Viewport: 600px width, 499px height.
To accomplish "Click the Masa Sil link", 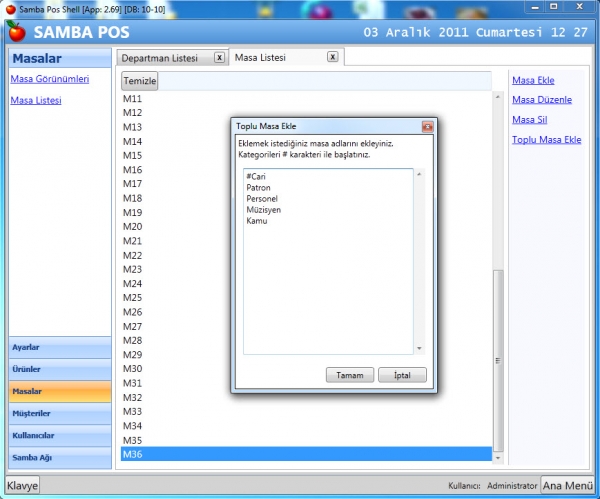I will click(530, 120).
